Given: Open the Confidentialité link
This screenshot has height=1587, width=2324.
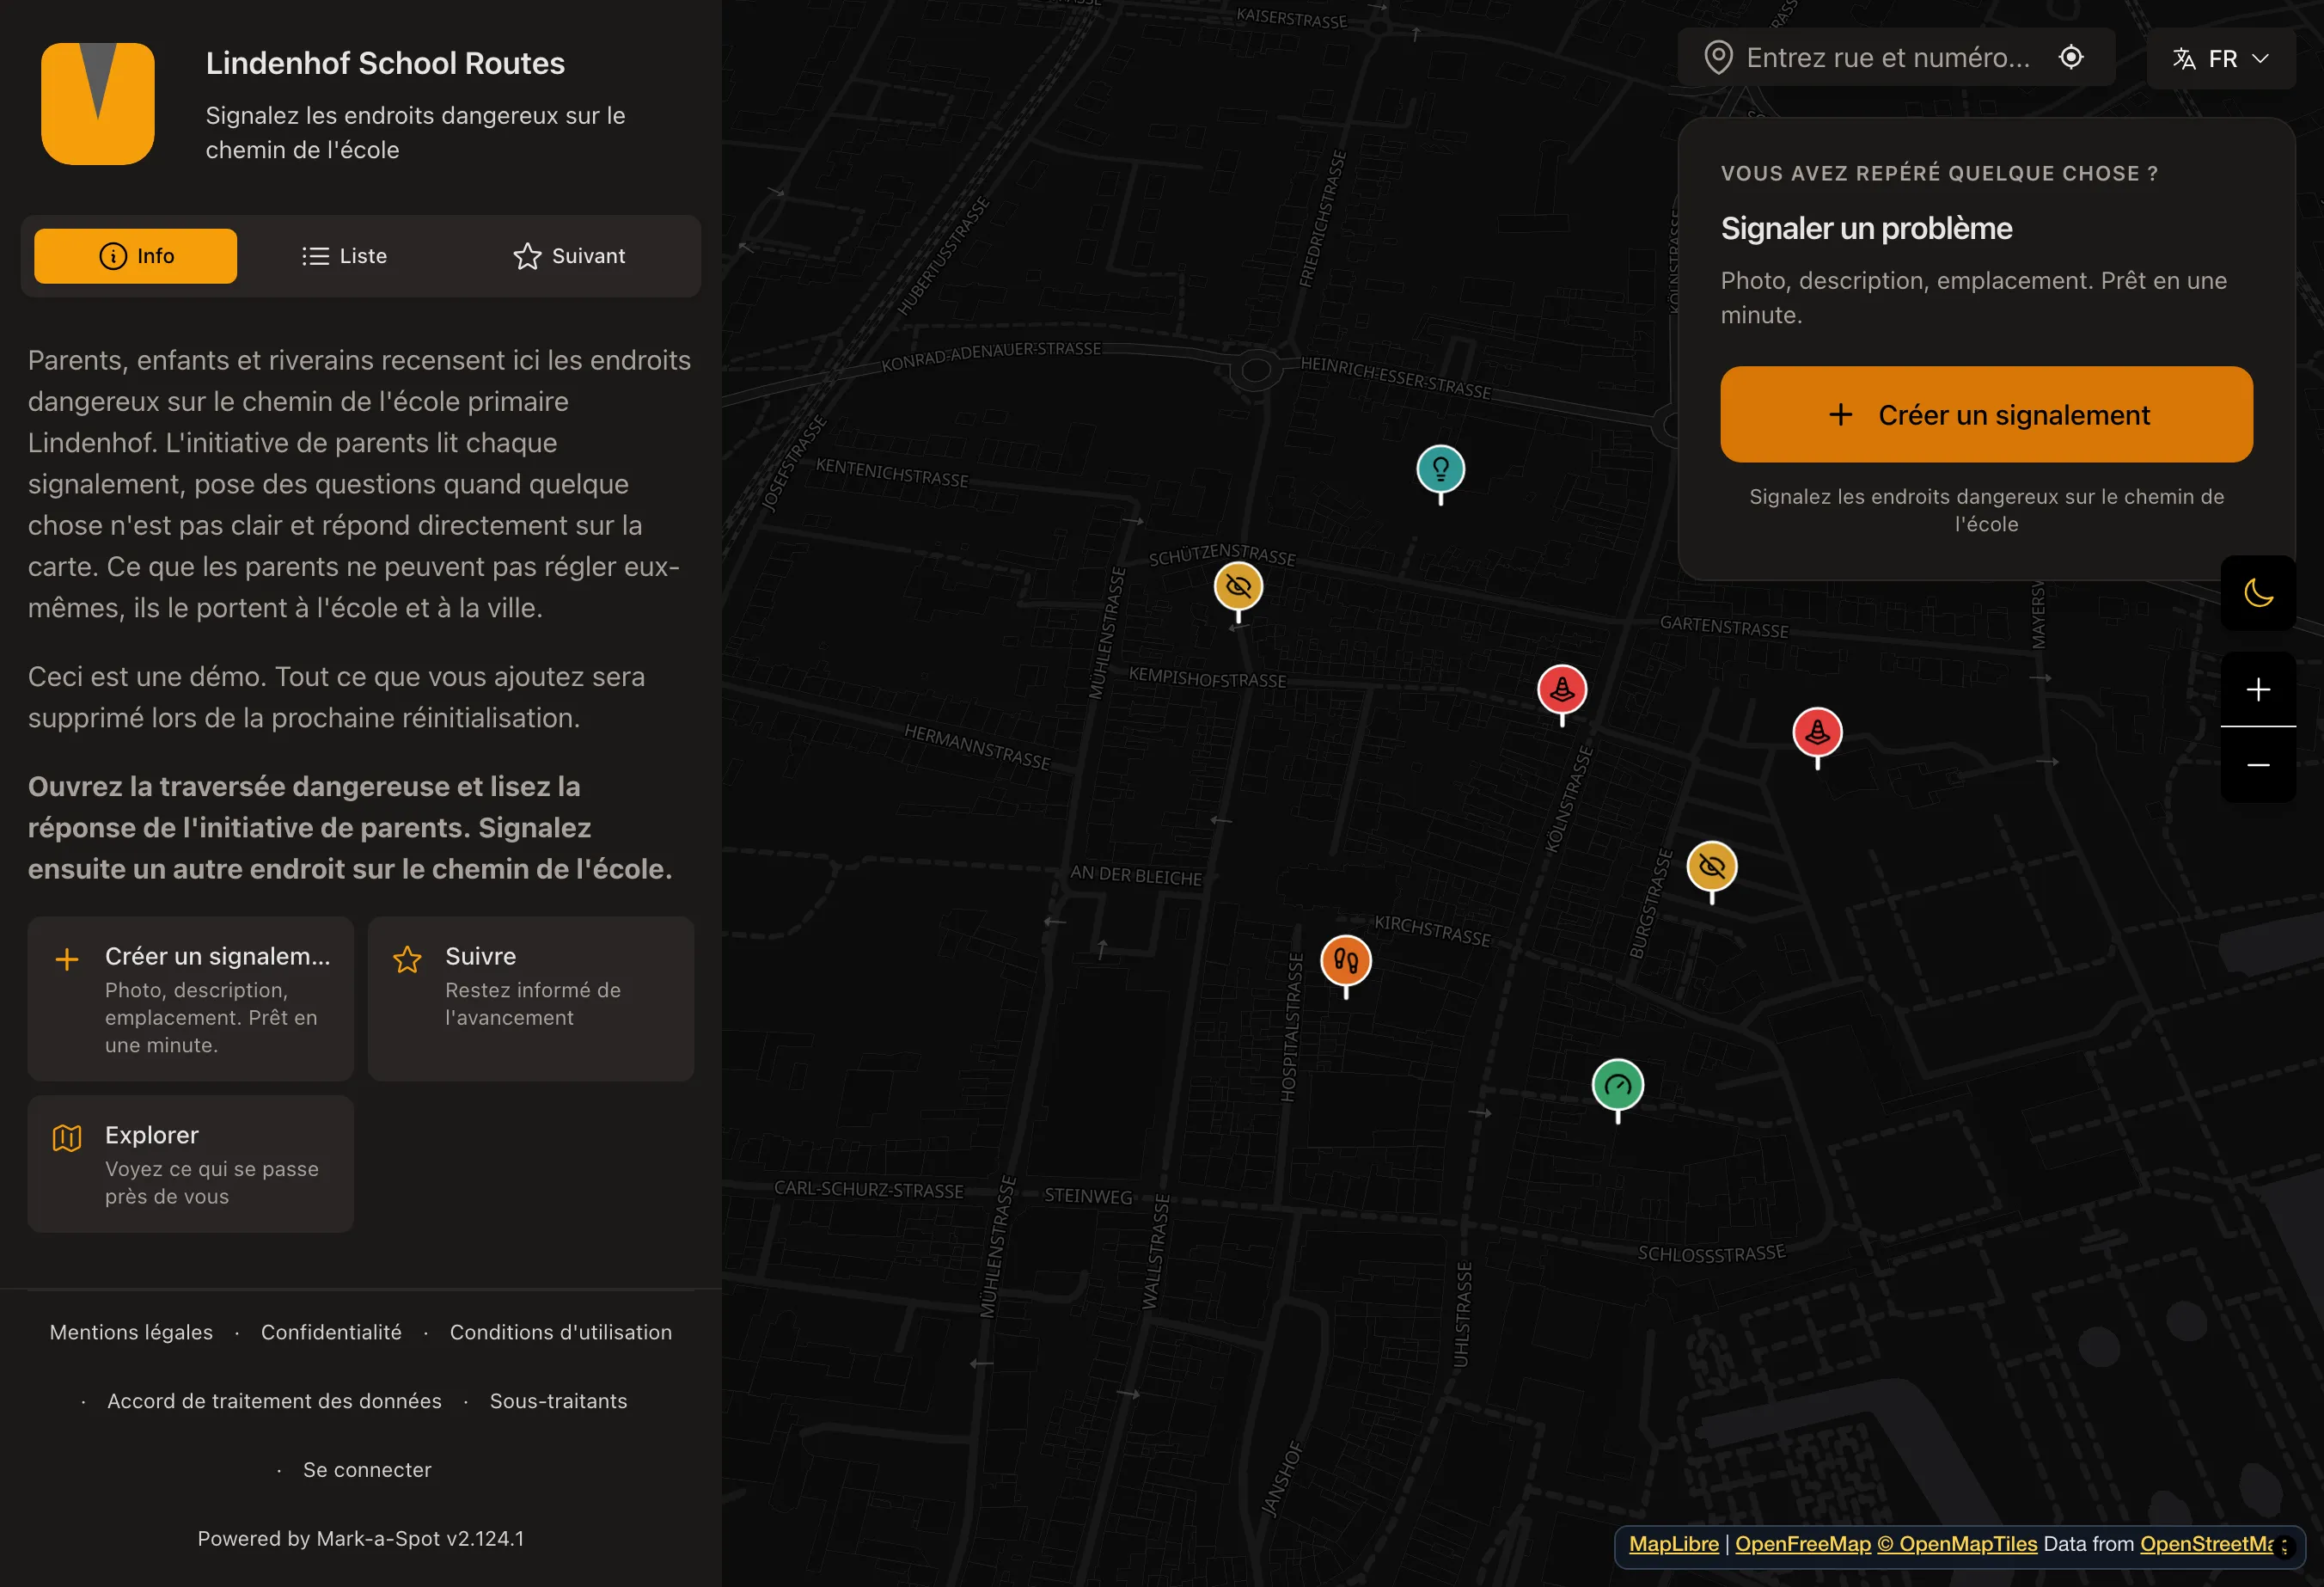Looking at the screenshot, I should (331, 1332).
